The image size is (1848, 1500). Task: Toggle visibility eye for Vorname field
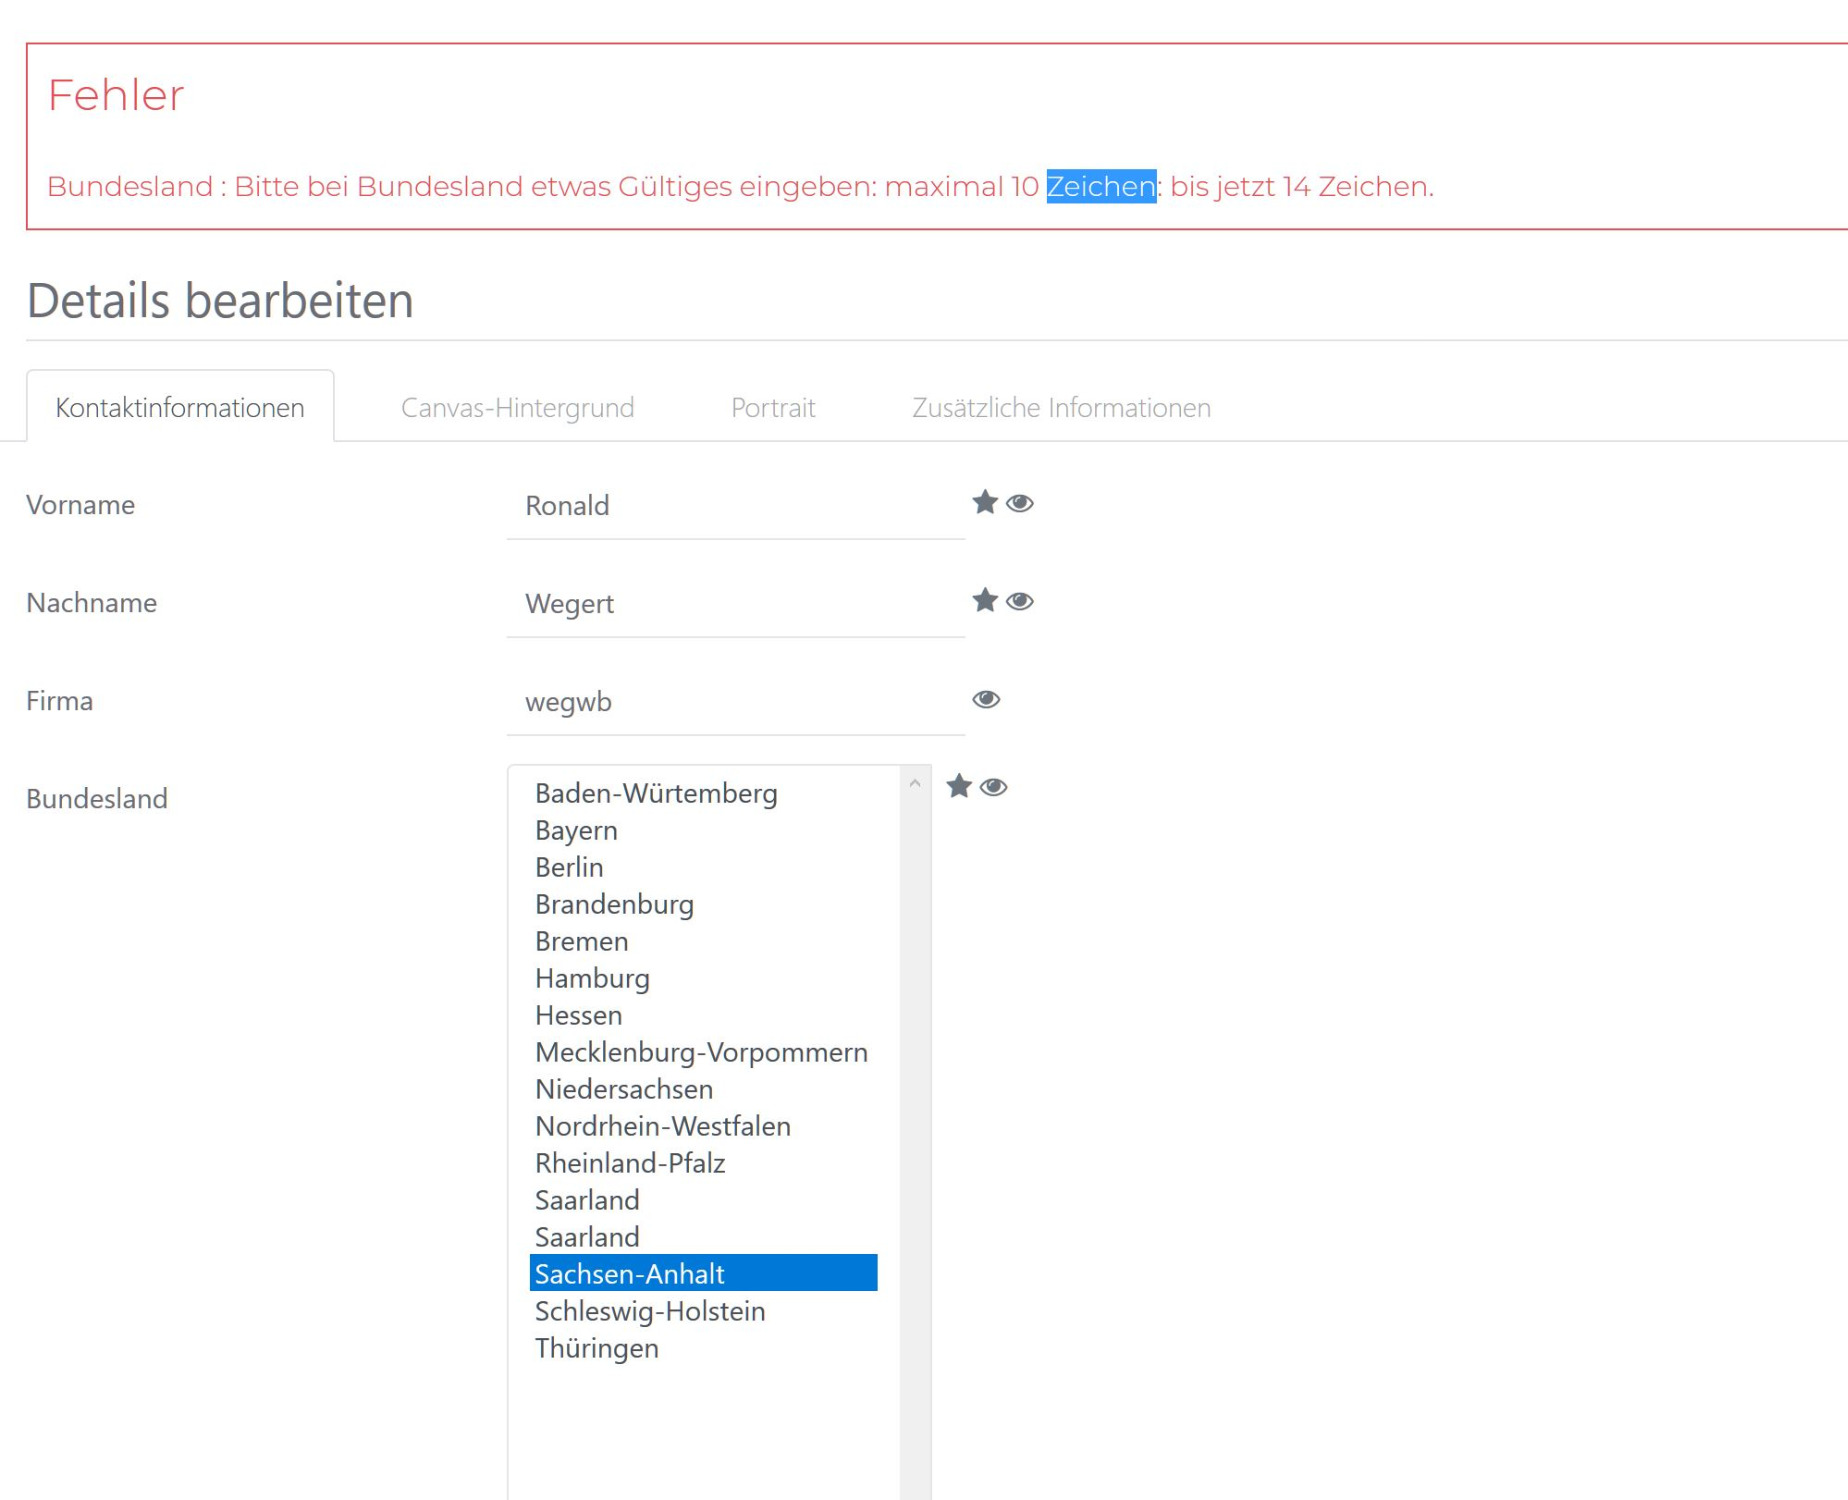tap(1019, 503)
